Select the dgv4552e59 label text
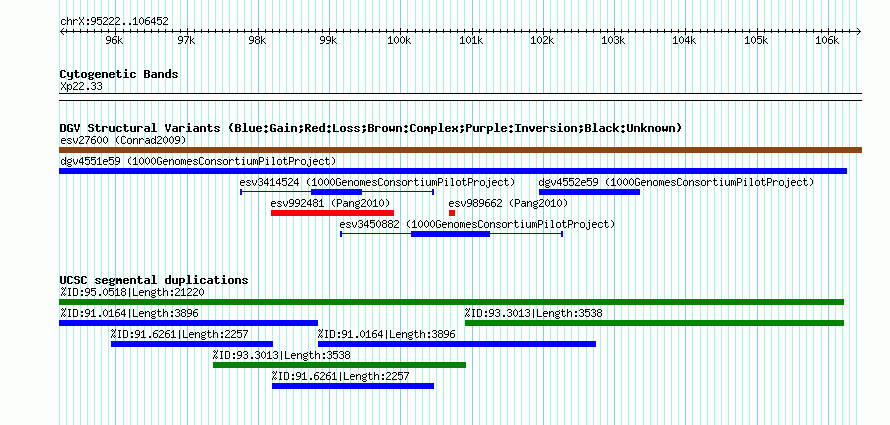The width and height of the screenshot is (890, 425). pyautogui.click(x=676, y=182)
